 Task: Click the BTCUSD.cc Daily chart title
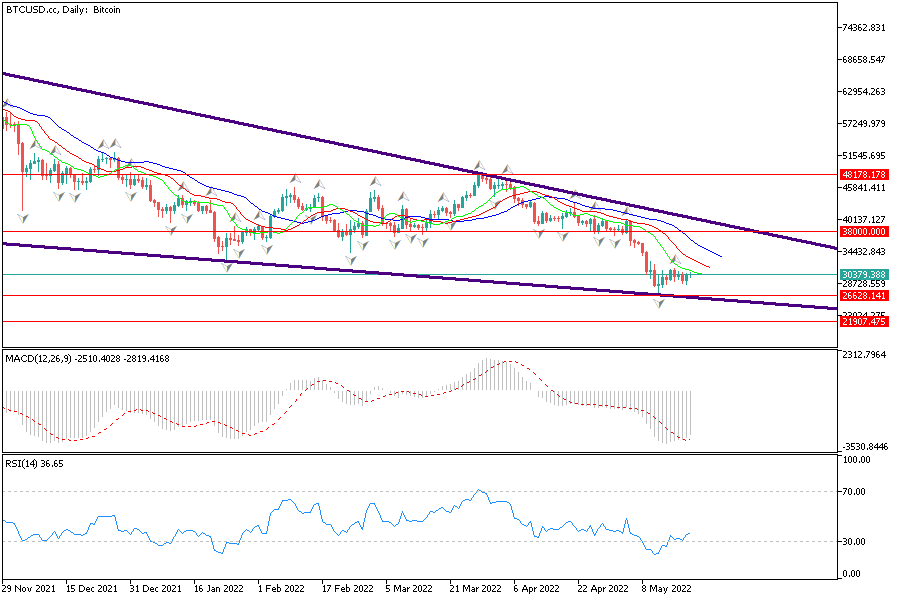coord(62,9)
